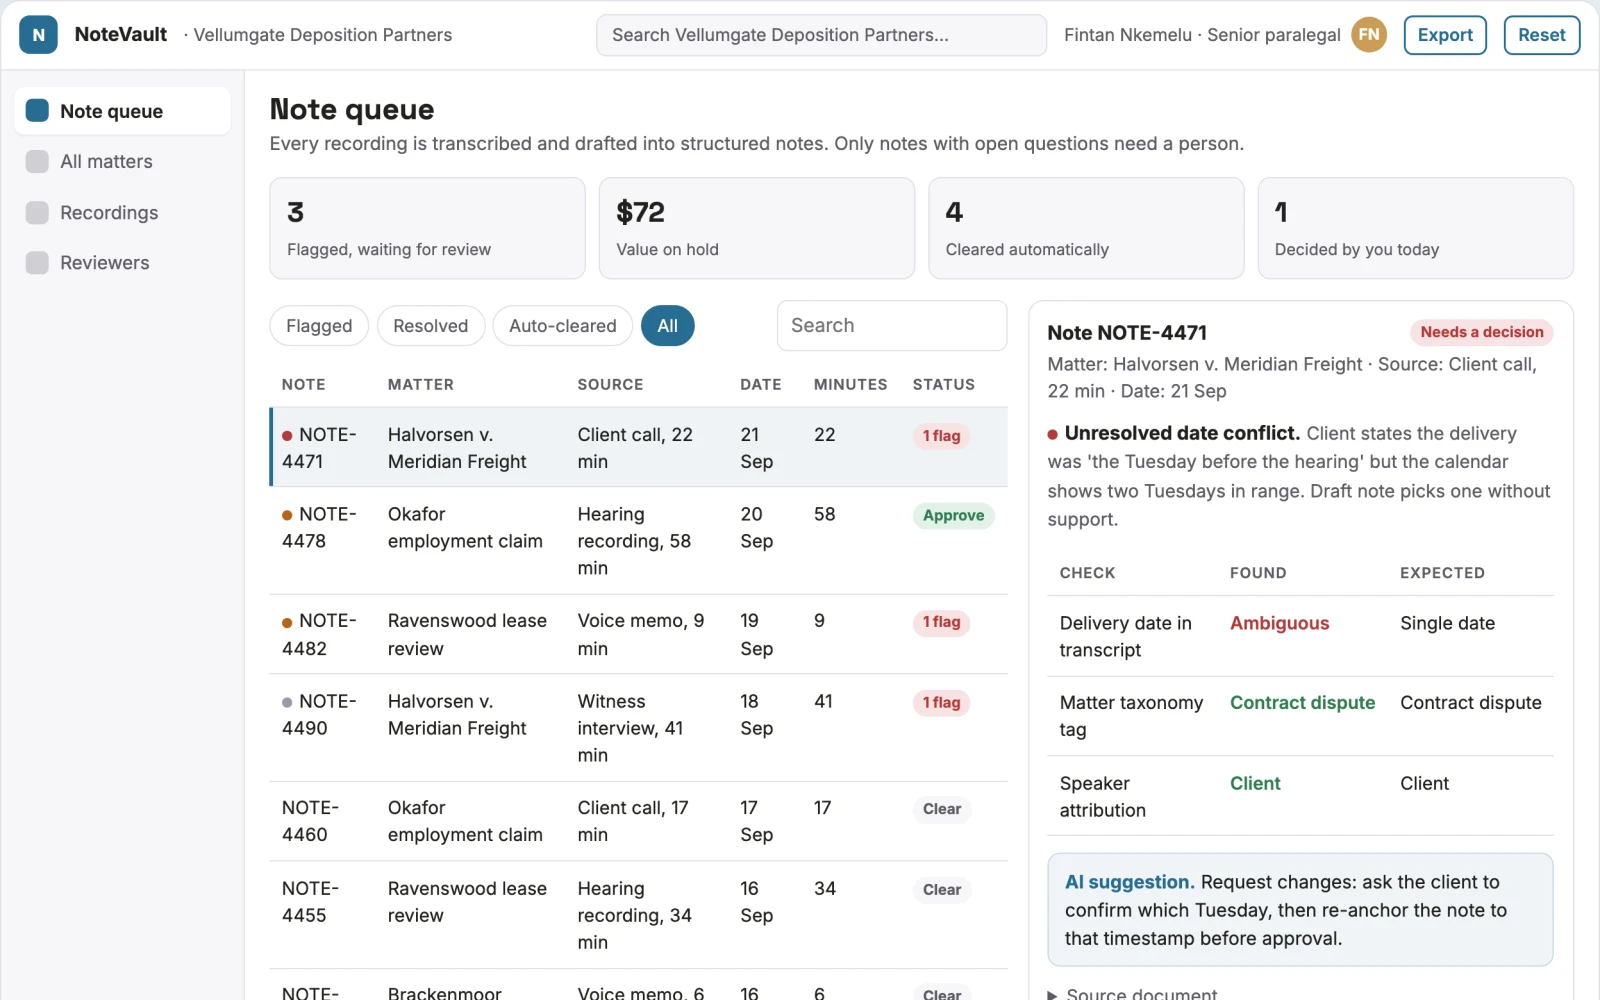Click the AI suggestion box
The height and width of the screenshot is (1000, 1600).
click(x=1300, y=910)
